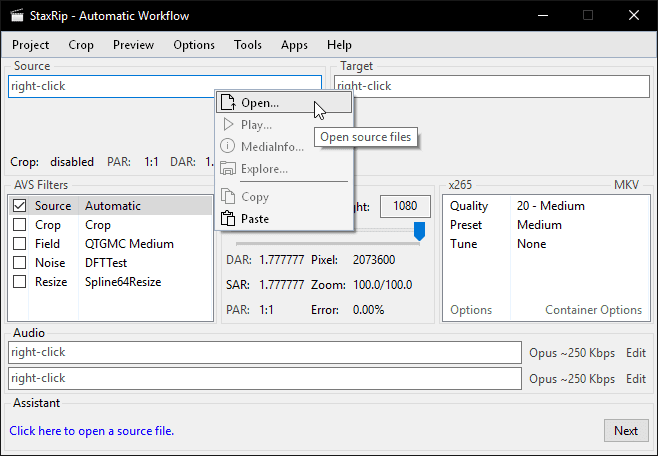Enable the Crop filter checkbox

coord(19,224)
